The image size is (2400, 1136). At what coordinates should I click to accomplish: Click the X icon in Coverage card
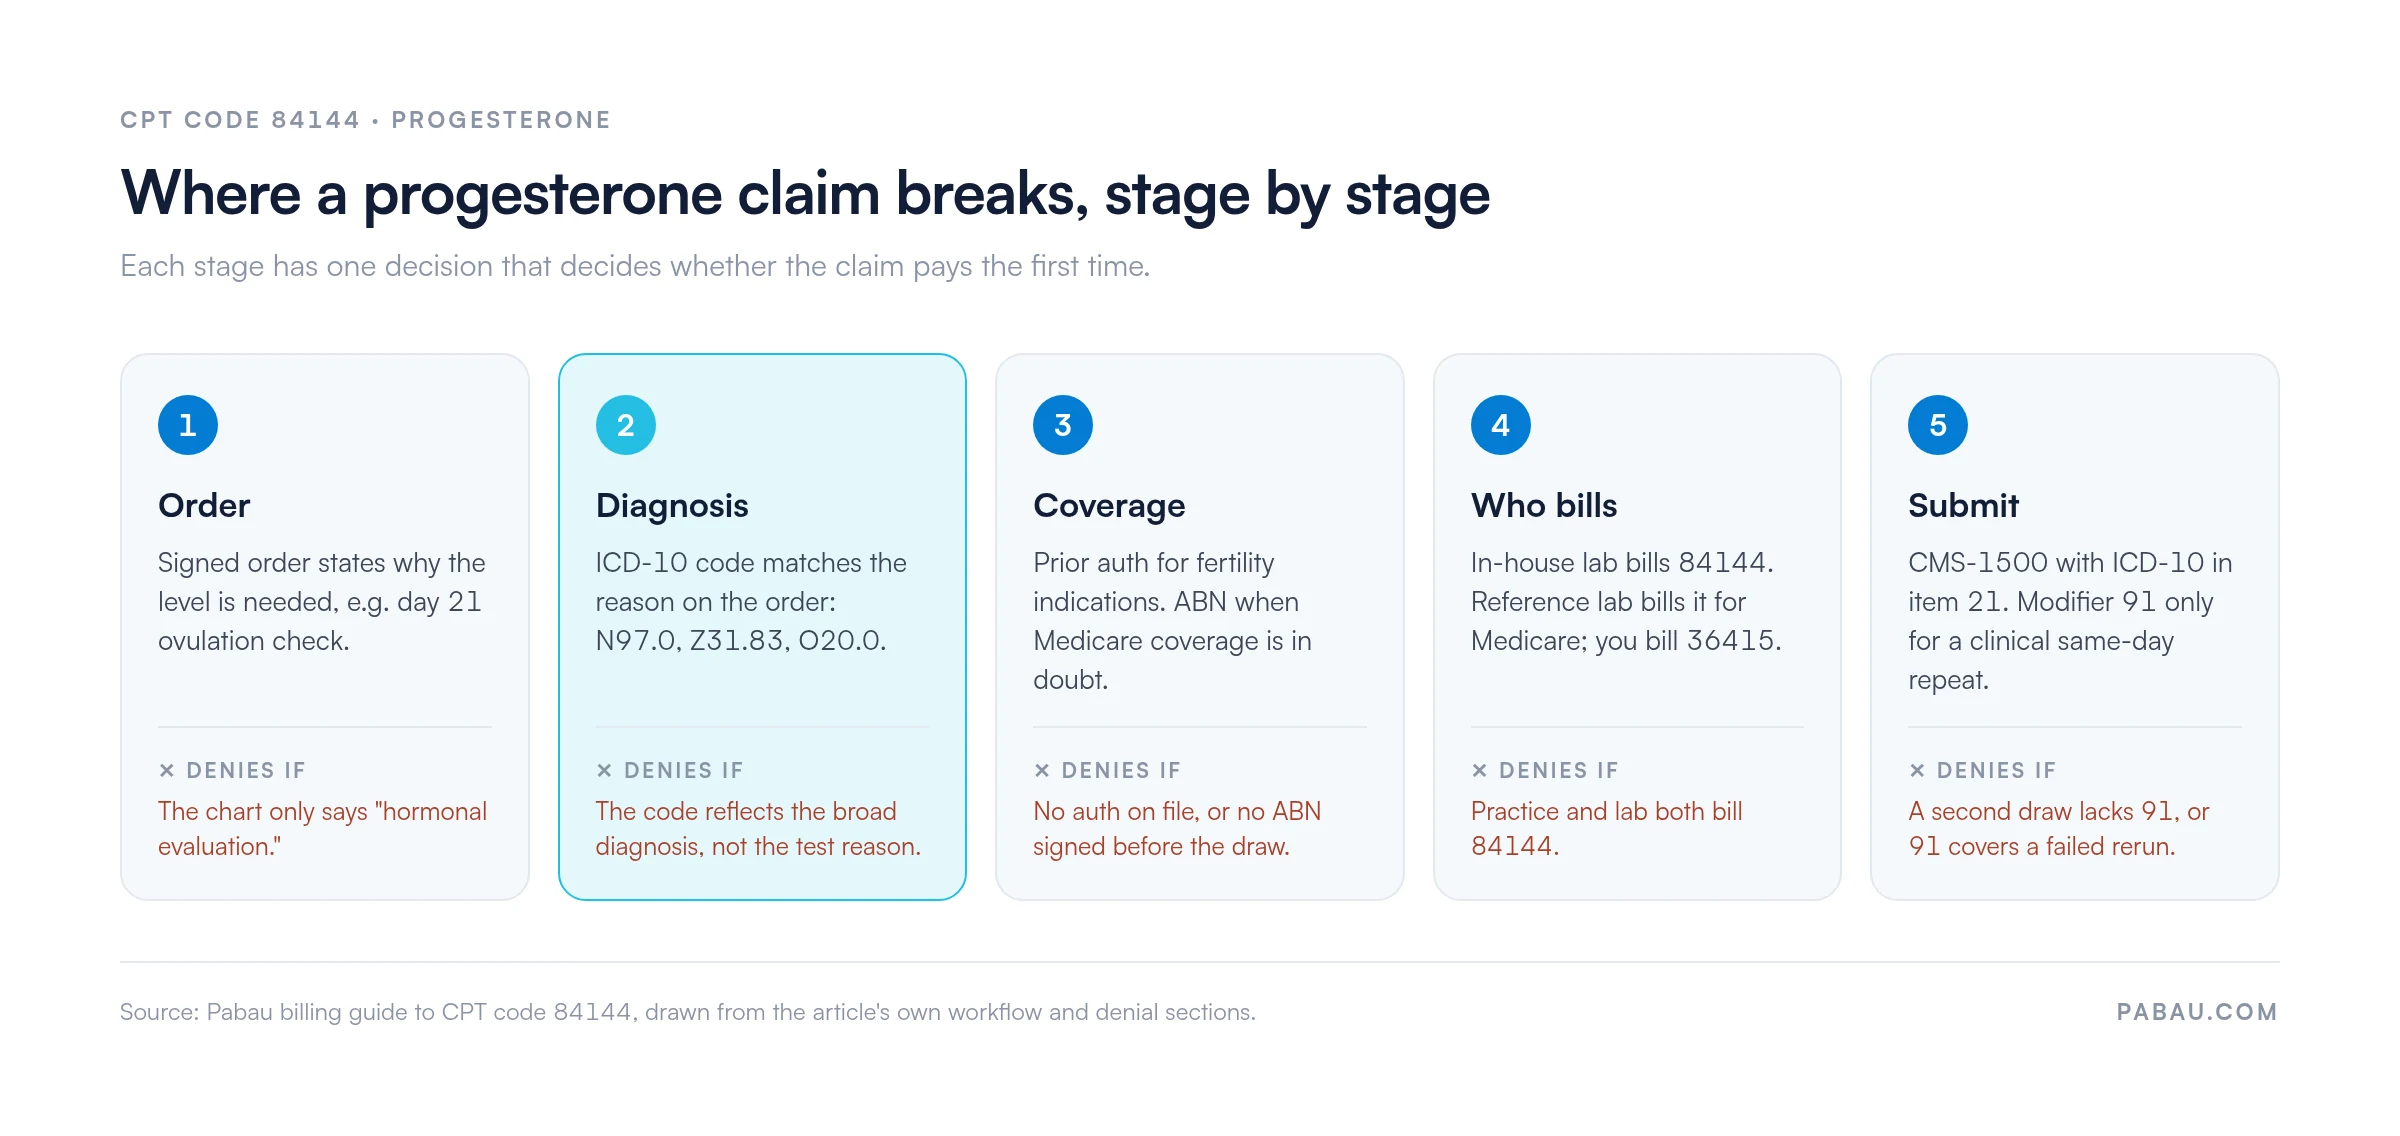[x=1042, y=770]
